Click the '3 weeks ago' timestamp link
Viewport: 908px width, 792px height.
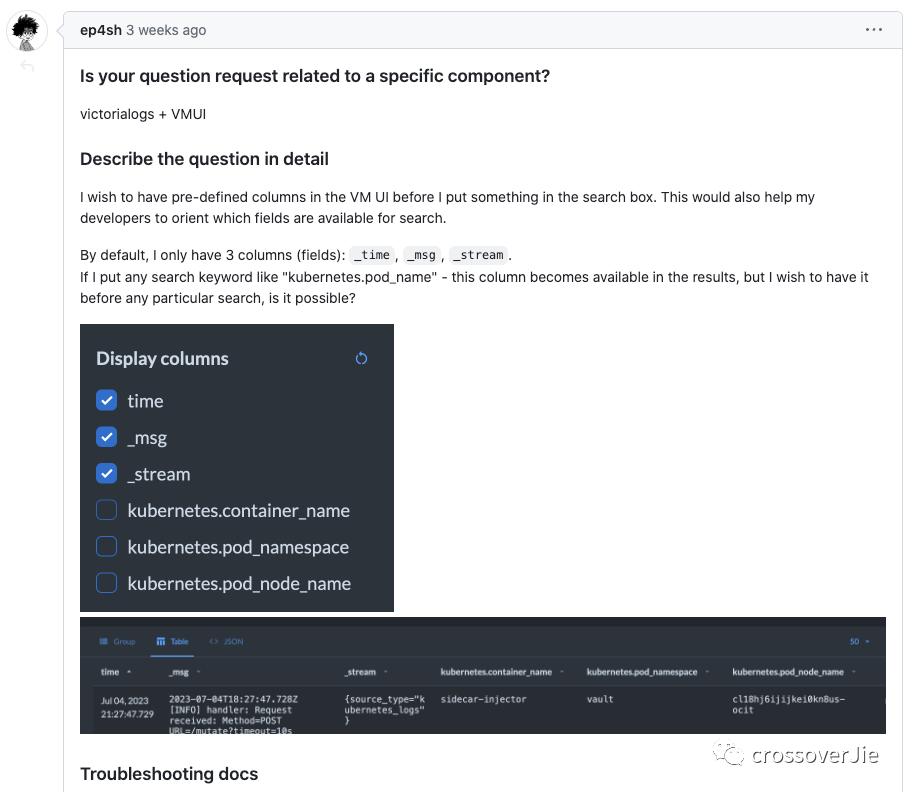tap(165, 30)
